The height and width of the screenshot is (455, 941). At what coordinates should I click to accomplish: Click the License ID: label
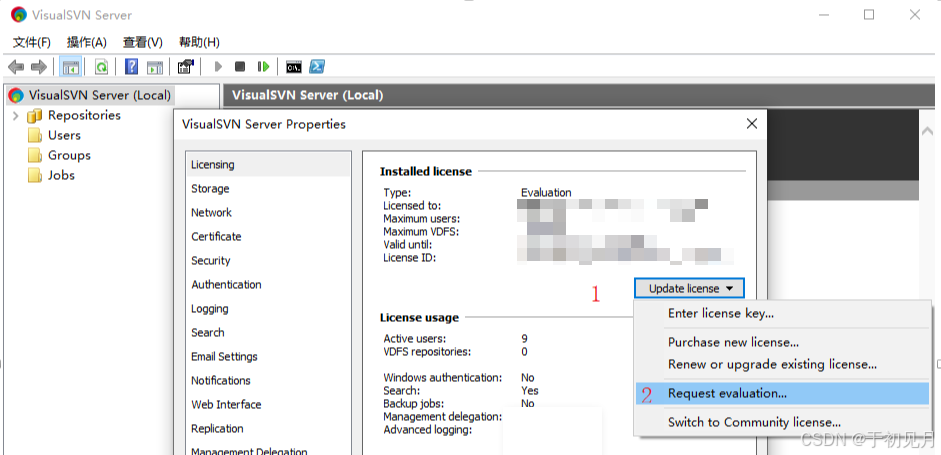409,258
